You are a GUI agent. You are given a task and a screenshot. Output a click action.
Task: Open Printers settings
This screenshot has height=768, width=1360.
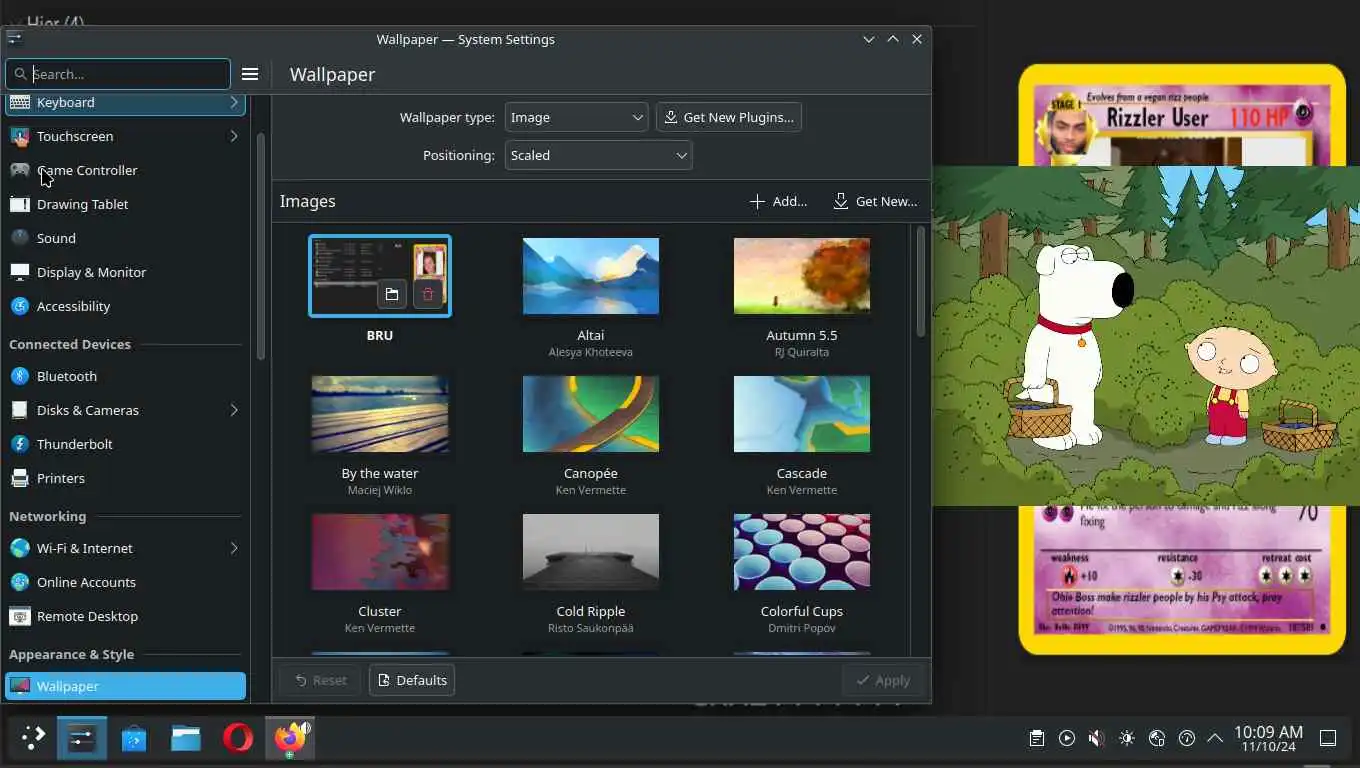point(125,478)
